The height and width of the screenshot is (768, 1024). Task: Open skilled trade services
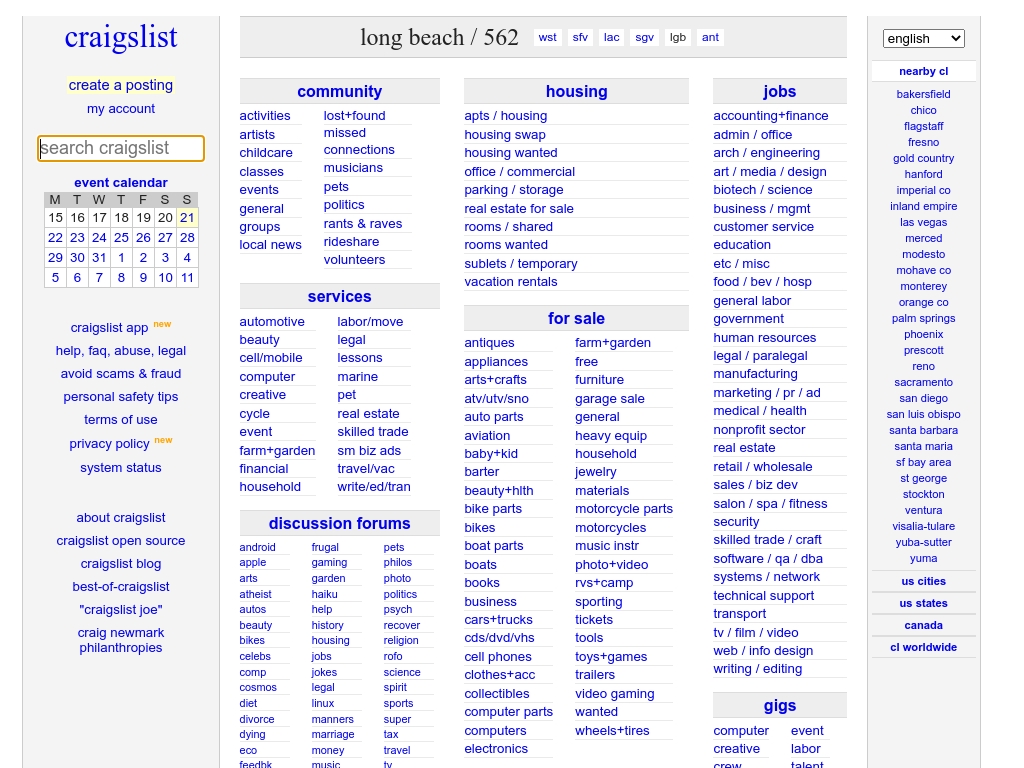373,432
